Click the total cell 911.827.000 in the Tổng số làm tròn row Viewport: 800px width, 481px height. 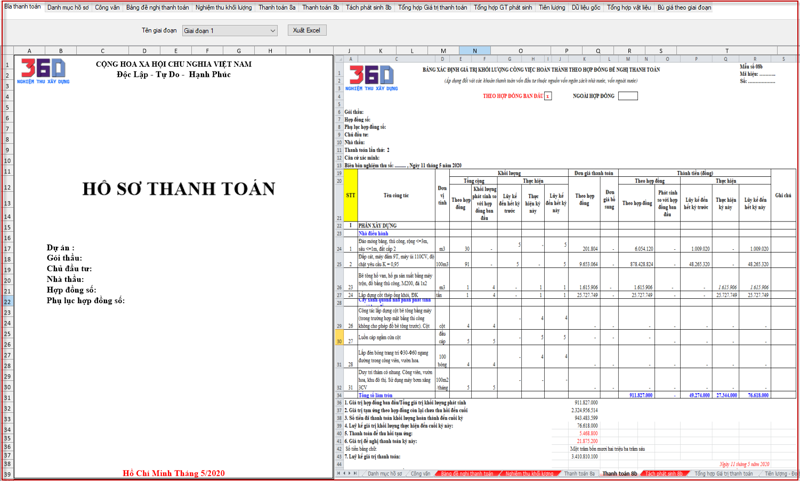[x=636, y=395]
